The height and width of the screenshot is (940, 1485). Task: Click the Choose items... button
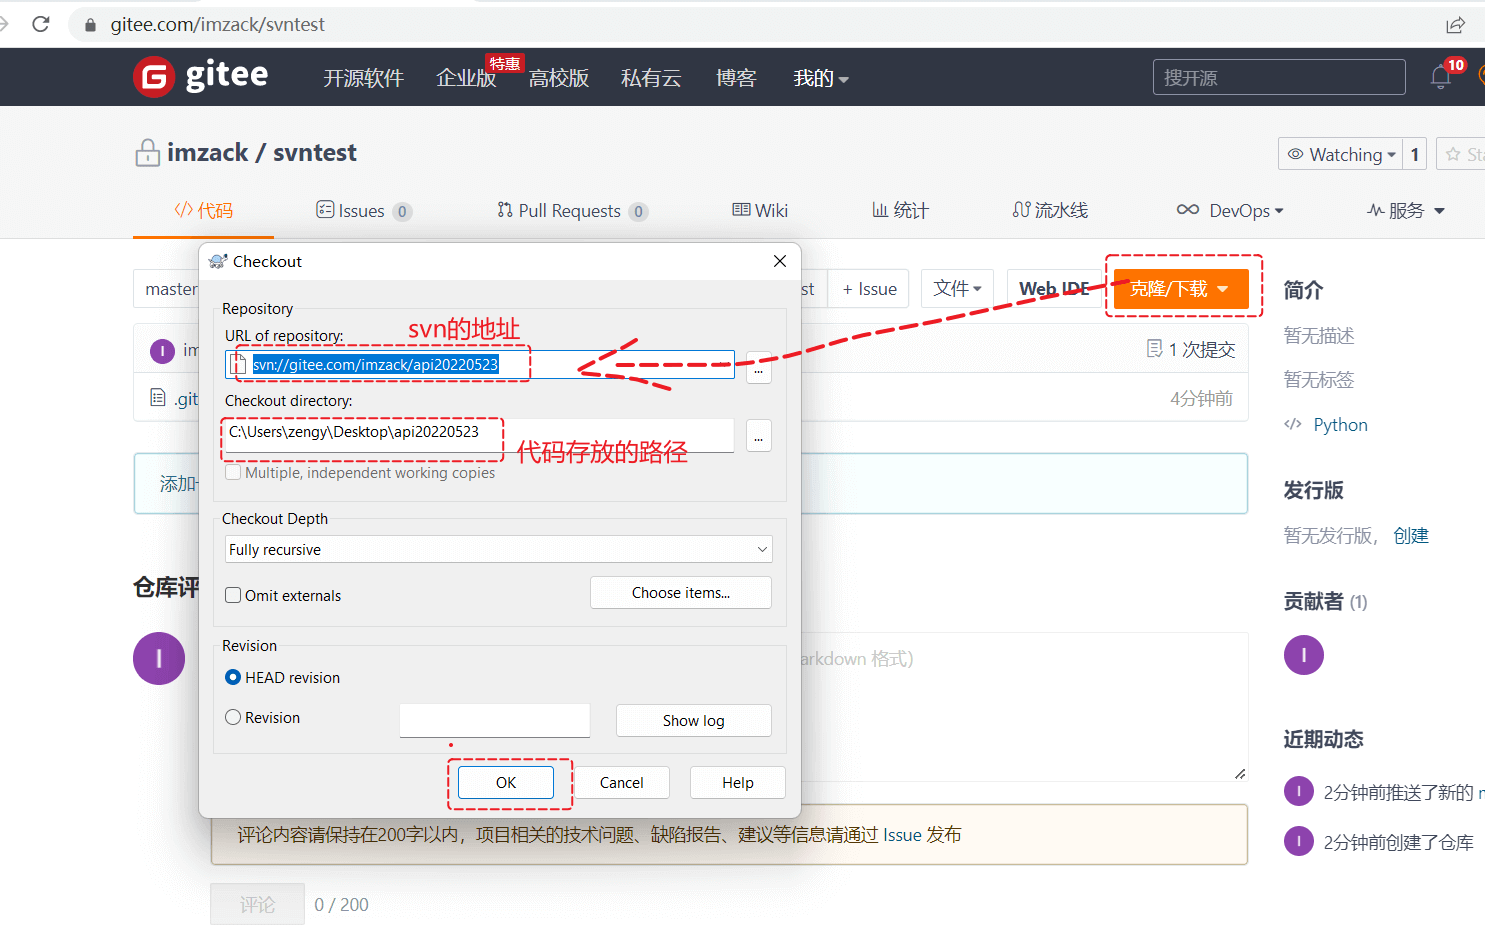tap(681, 592)
